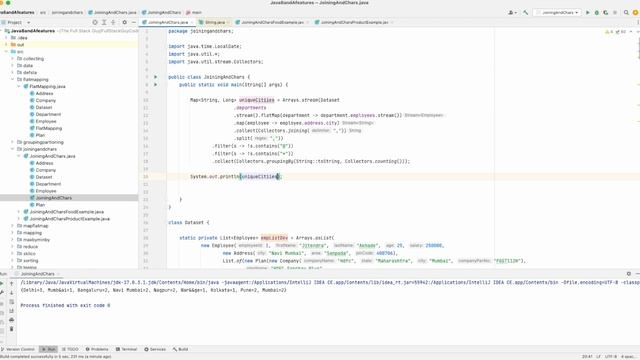
Task: Expand the groupingpartioning folder
Action: pyautogui.click(x=13, y=142)
